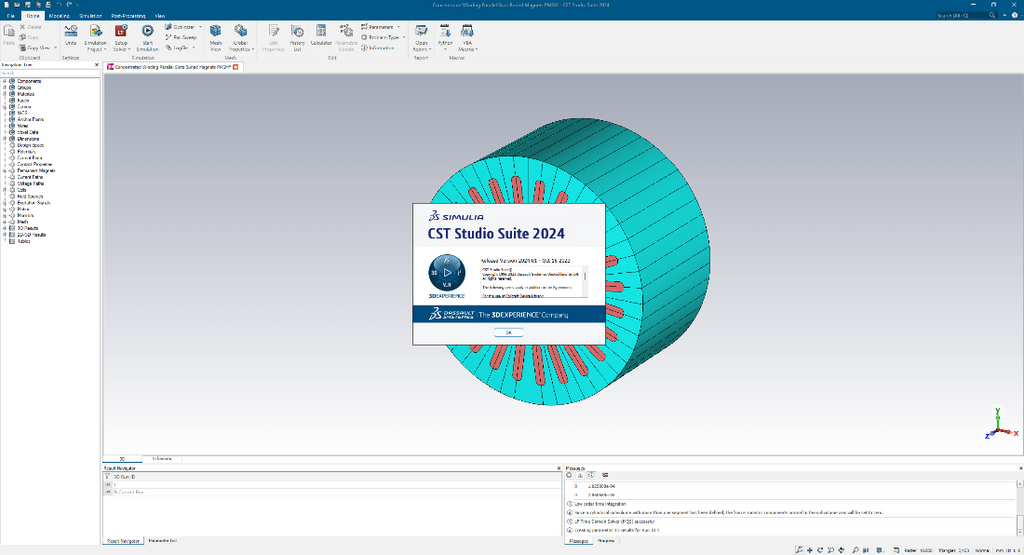Click the license text scrollbar in the dialog

tap(585, 281)
